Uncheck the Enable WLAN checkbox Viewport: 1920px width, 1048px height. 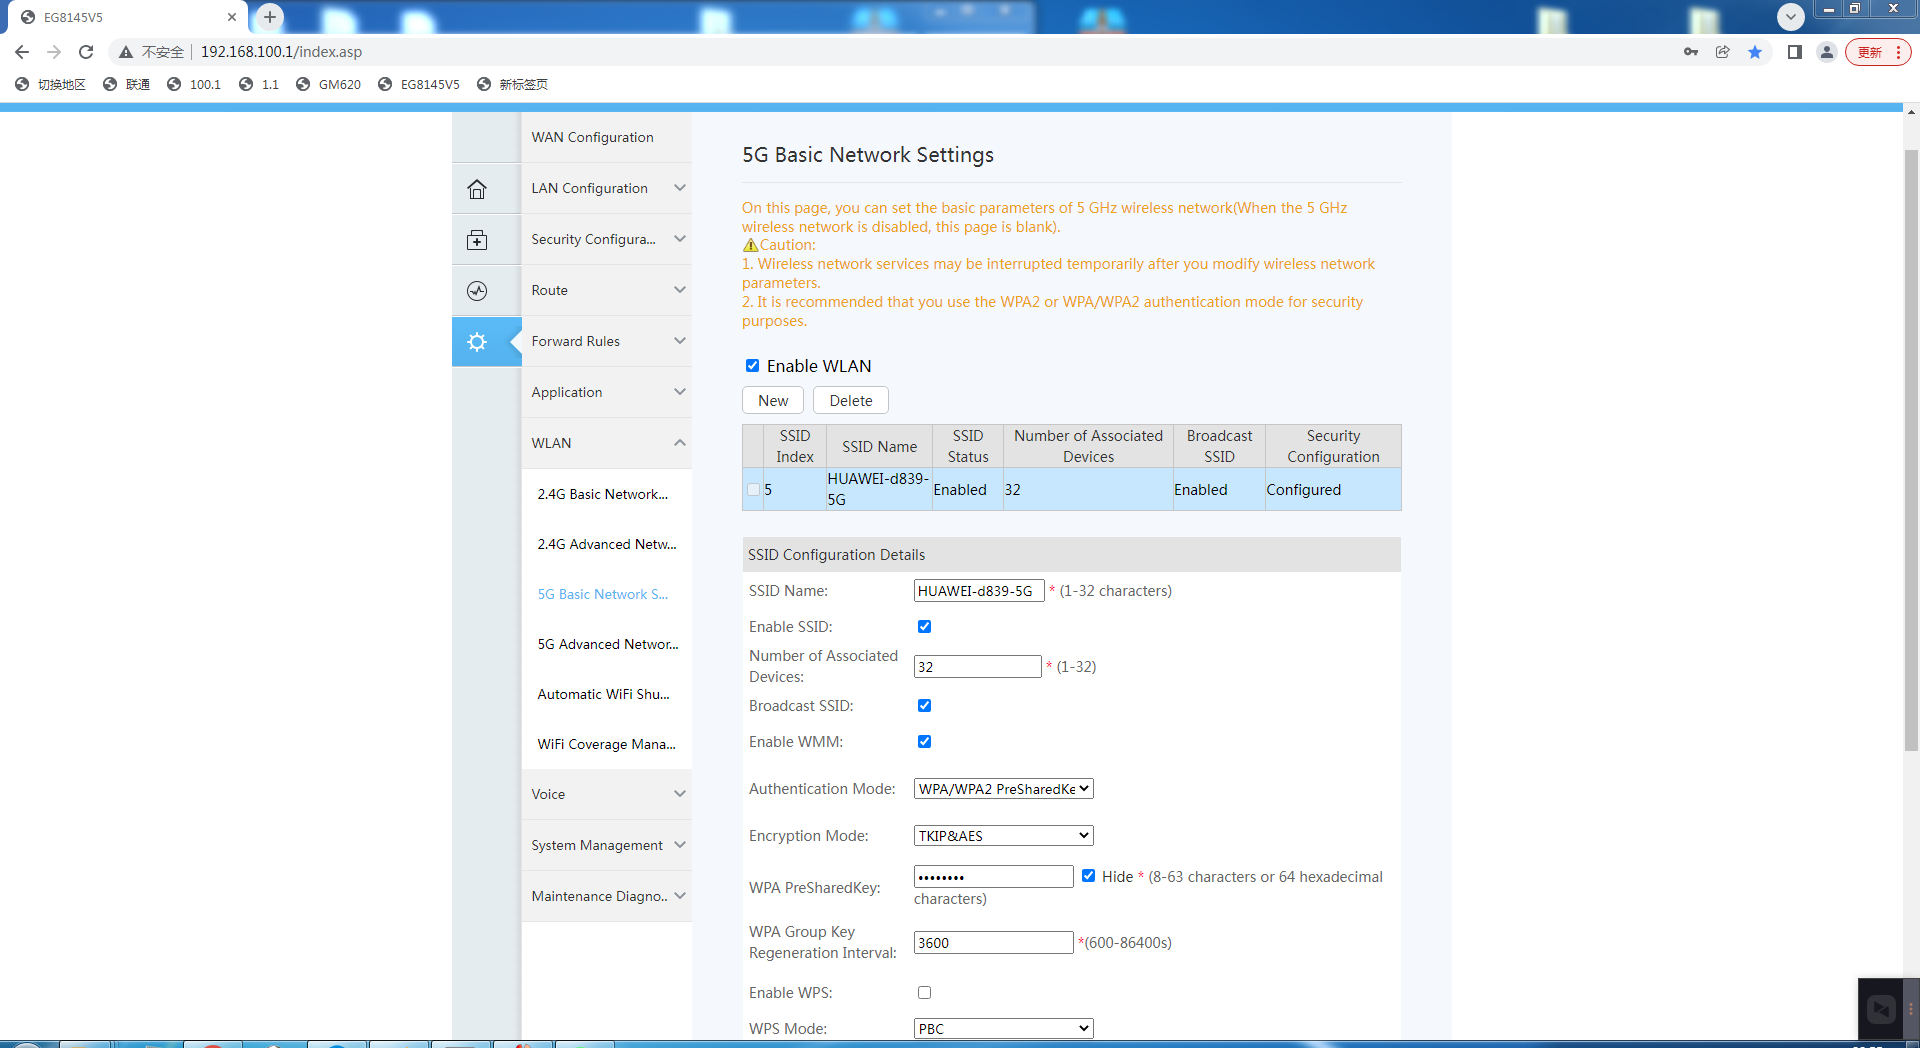point(752,366)
